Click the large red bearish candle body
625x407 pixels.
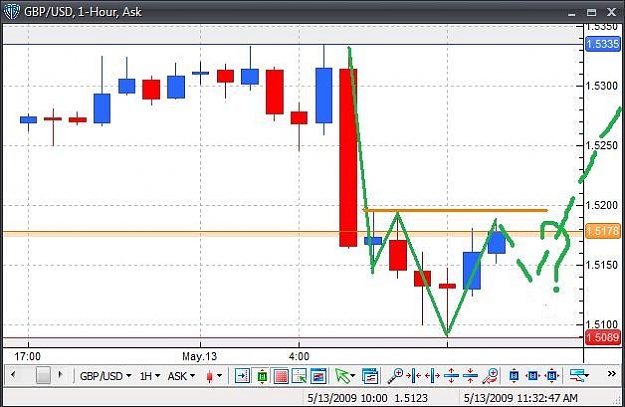point(348,157)
